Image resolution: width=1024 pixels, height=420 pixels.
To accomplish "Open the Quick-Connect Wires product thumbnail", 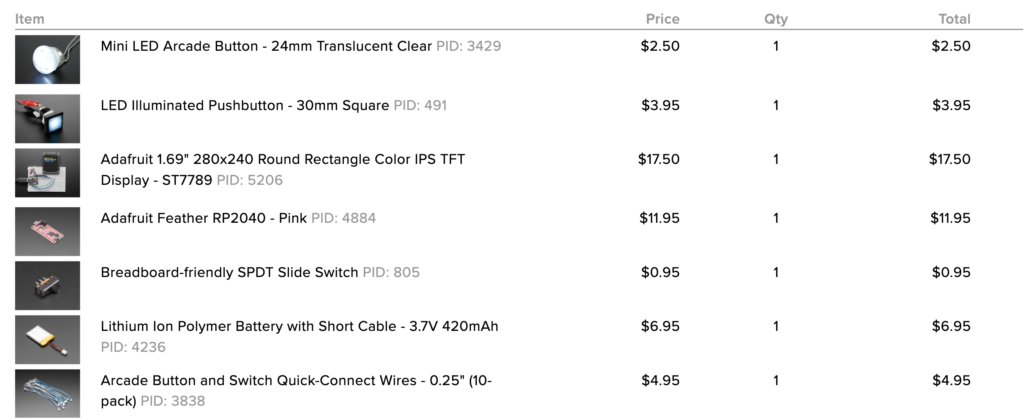I will pos(48,393).
